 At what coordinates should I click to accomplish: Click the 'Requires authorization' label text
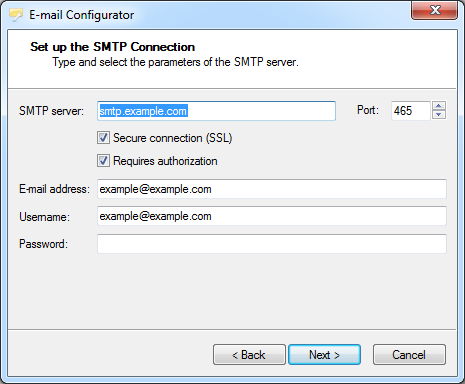pos(165,161)
